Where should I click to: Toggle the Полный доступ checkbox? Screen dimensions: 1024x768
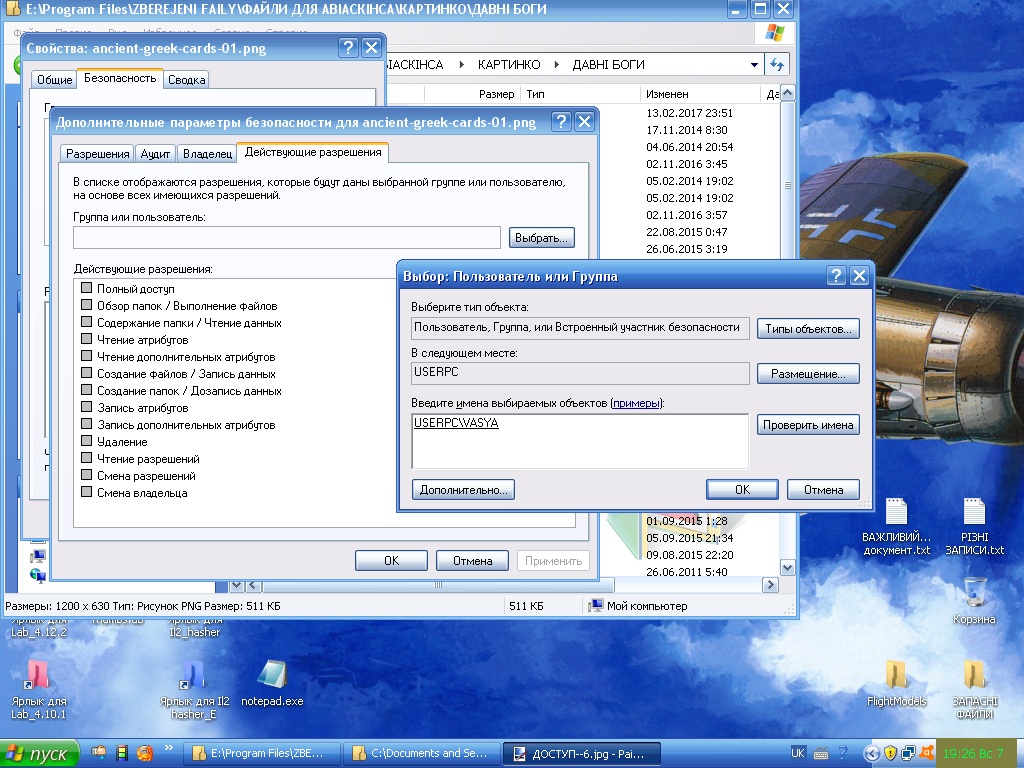(x=86, y=288)
